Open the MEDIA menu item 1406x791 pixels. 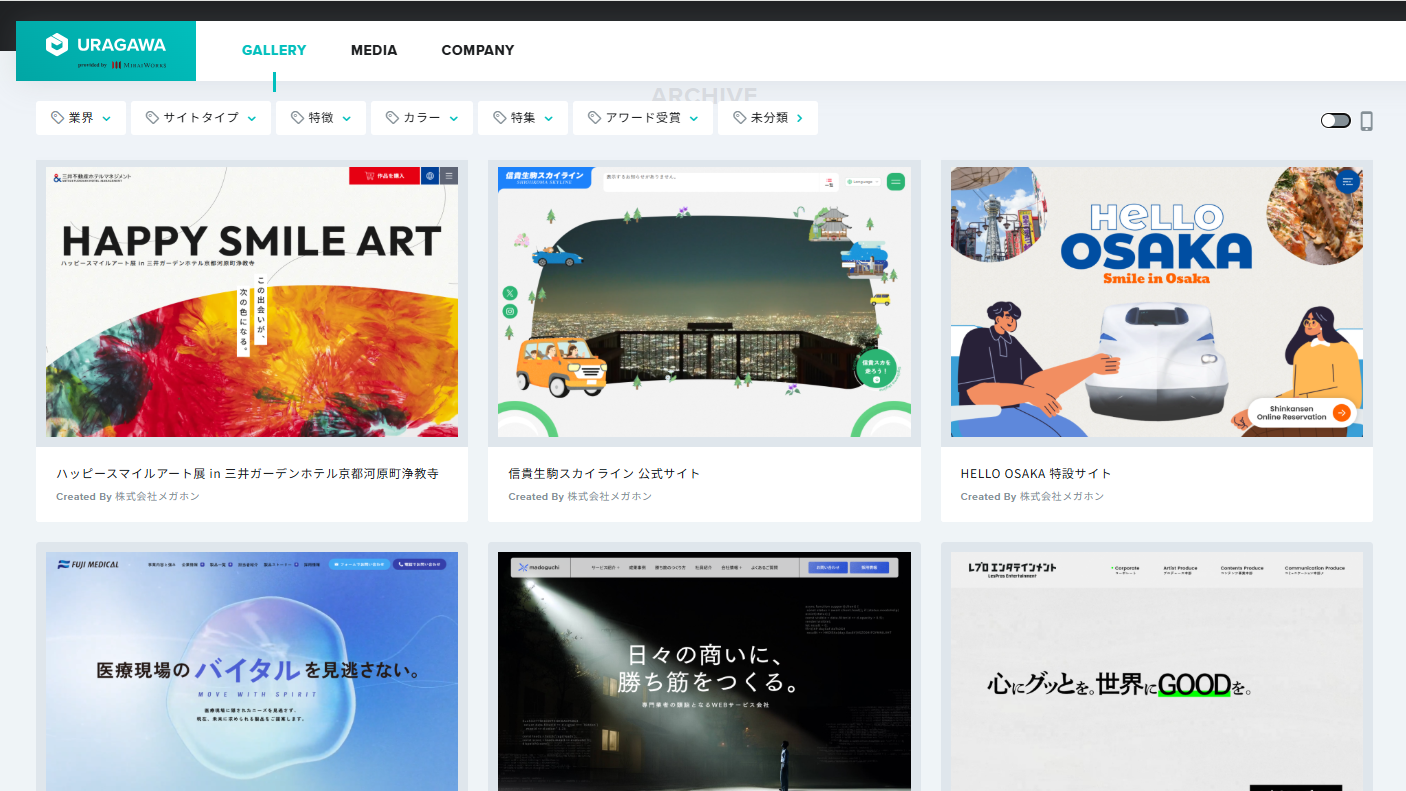(x=374, y=50)
